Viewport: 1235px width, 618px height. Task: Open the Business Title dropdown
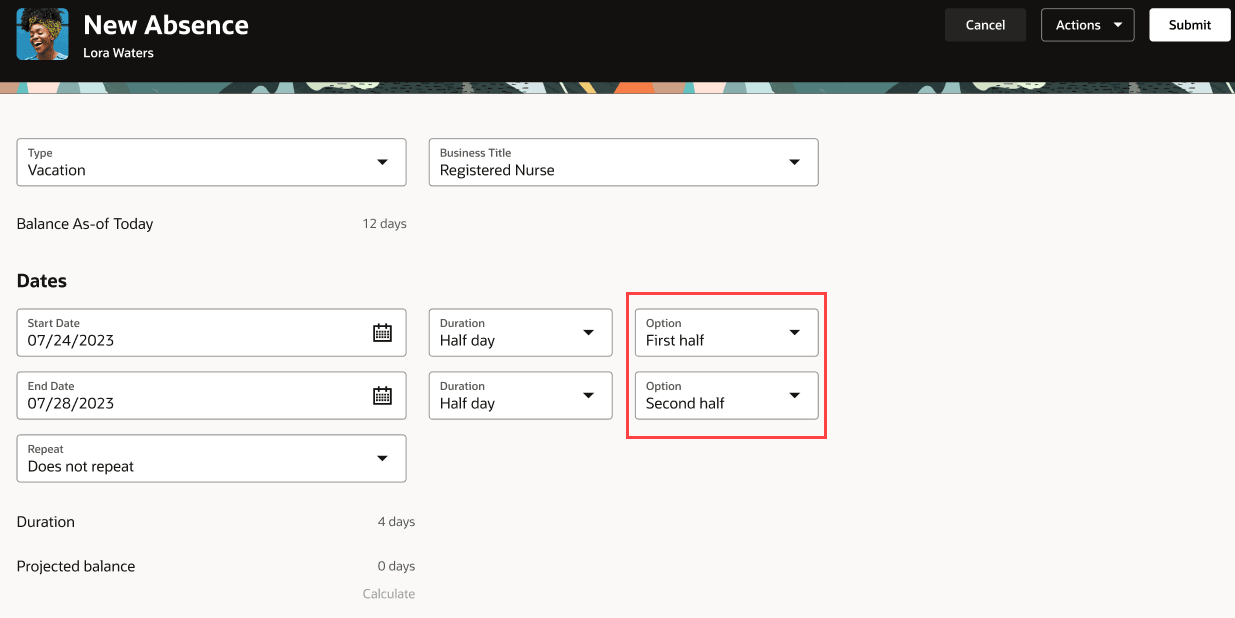click(x=794, y=162)
